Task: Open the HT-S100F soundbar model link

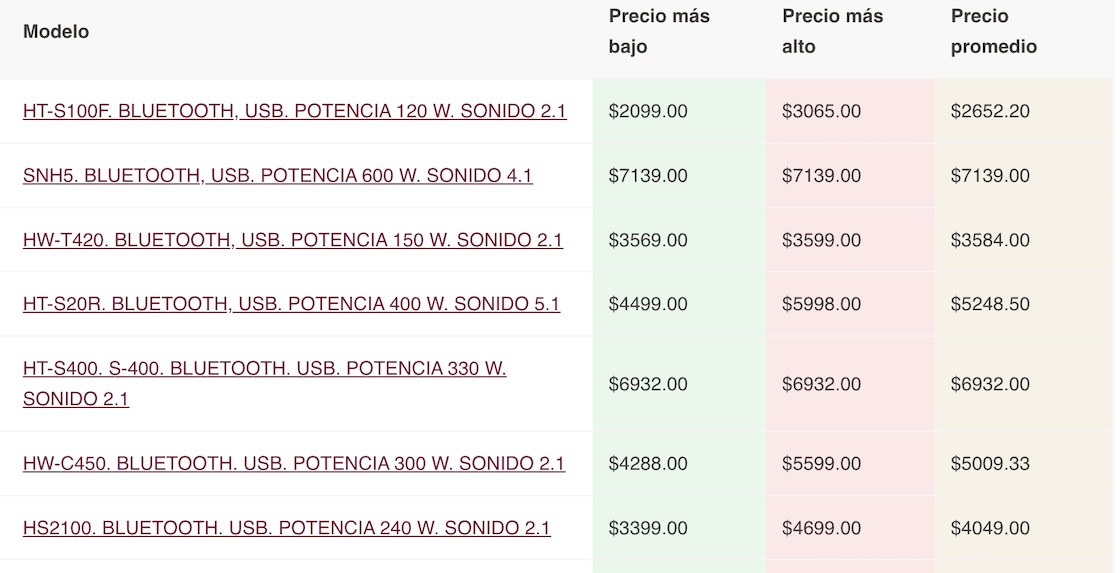Action: click(x=294, y=111)
